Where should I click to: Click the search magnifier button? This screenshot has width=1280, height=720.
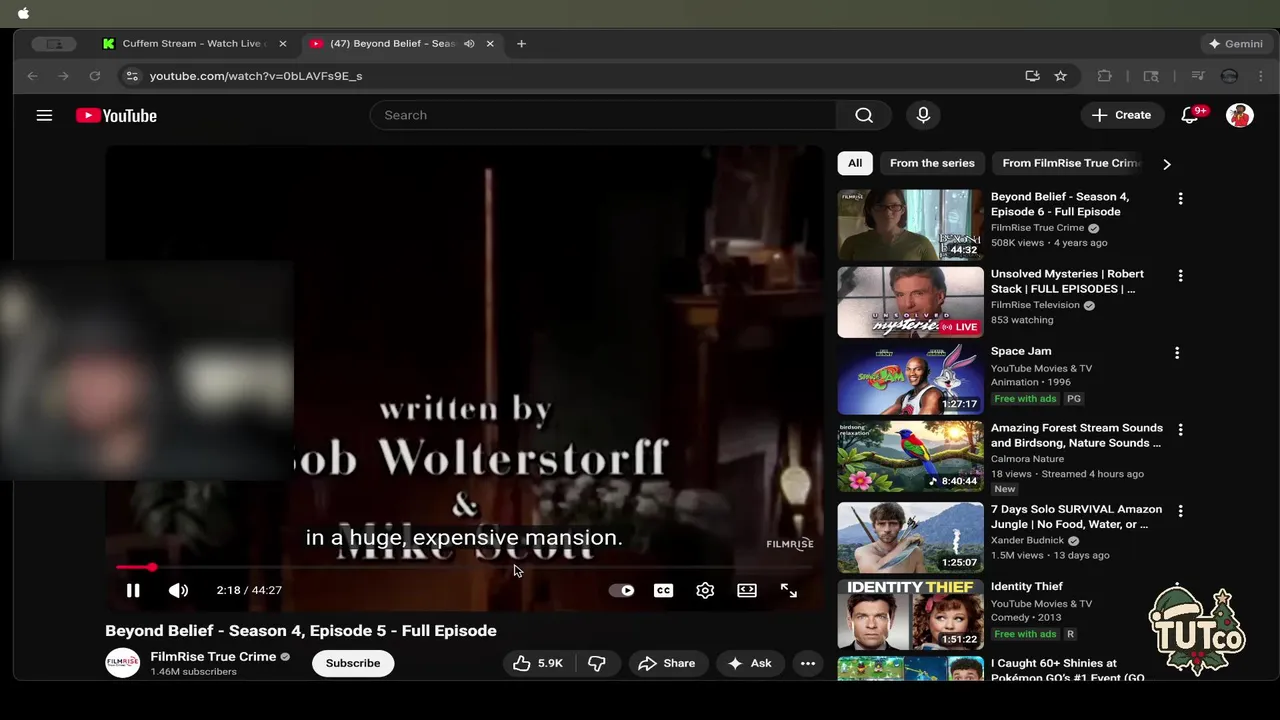864,115
